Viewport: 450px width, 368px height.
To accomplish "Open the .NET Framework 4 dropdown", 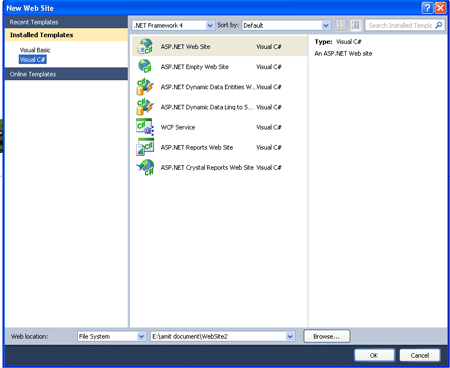I will [173, 25].
